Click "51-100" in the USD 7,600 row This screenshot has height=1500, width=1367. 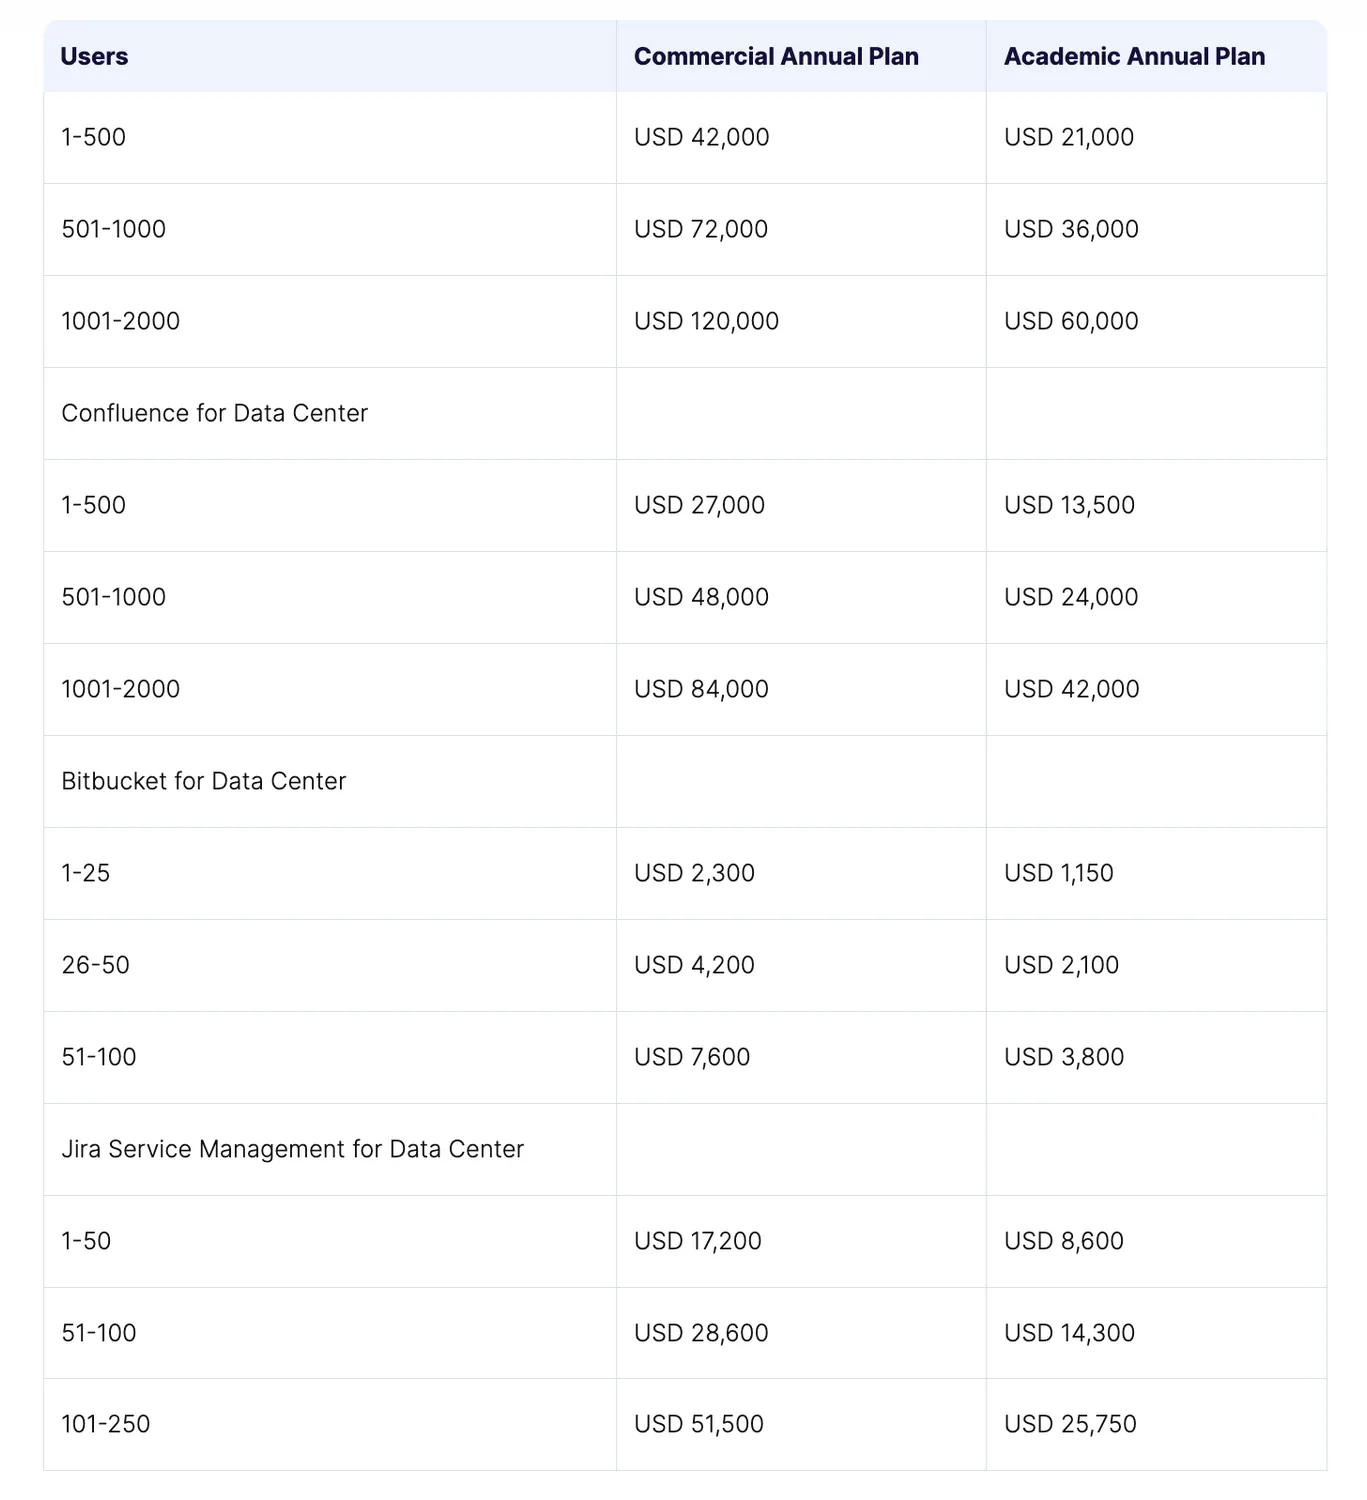click(x=99, y=1057)
